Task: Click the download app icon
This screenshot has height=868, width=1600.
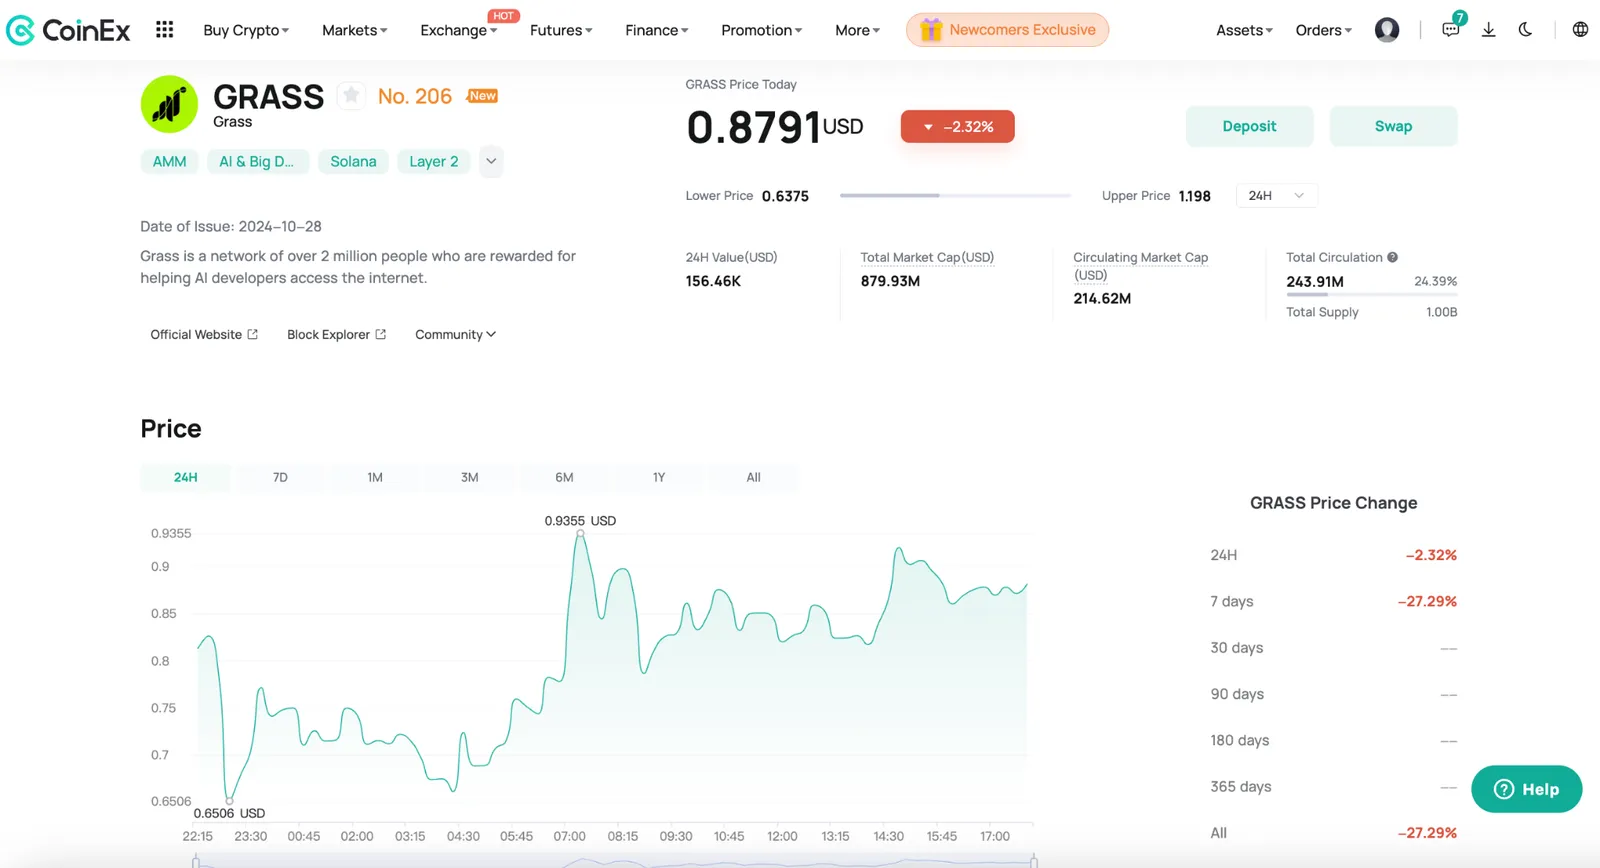Action: pos(1488,30)
